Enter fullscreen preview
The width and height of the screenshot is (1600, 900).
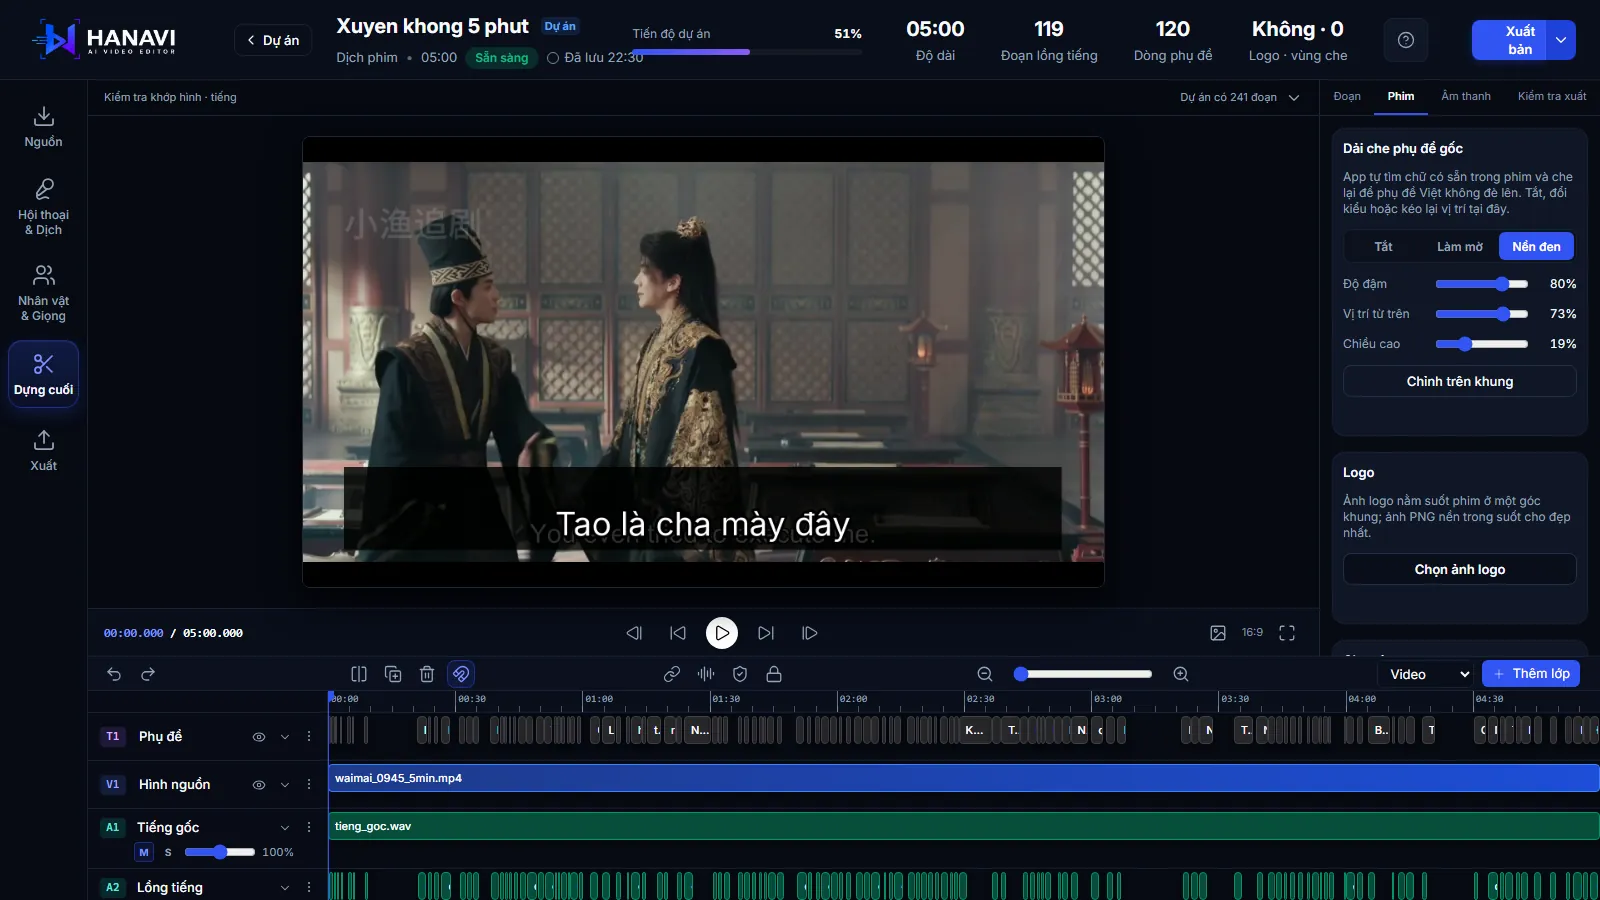[x=1287, y=633]
